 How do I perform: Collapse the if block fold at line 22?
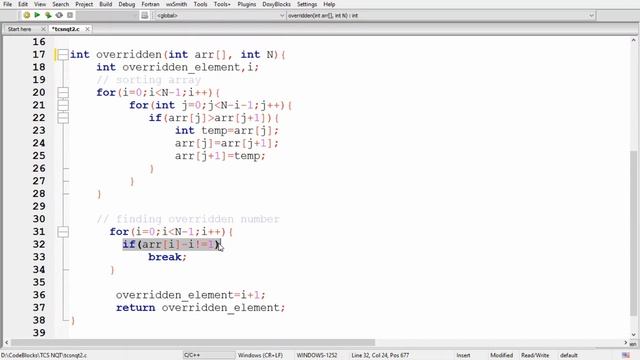(x=63, y=118)
